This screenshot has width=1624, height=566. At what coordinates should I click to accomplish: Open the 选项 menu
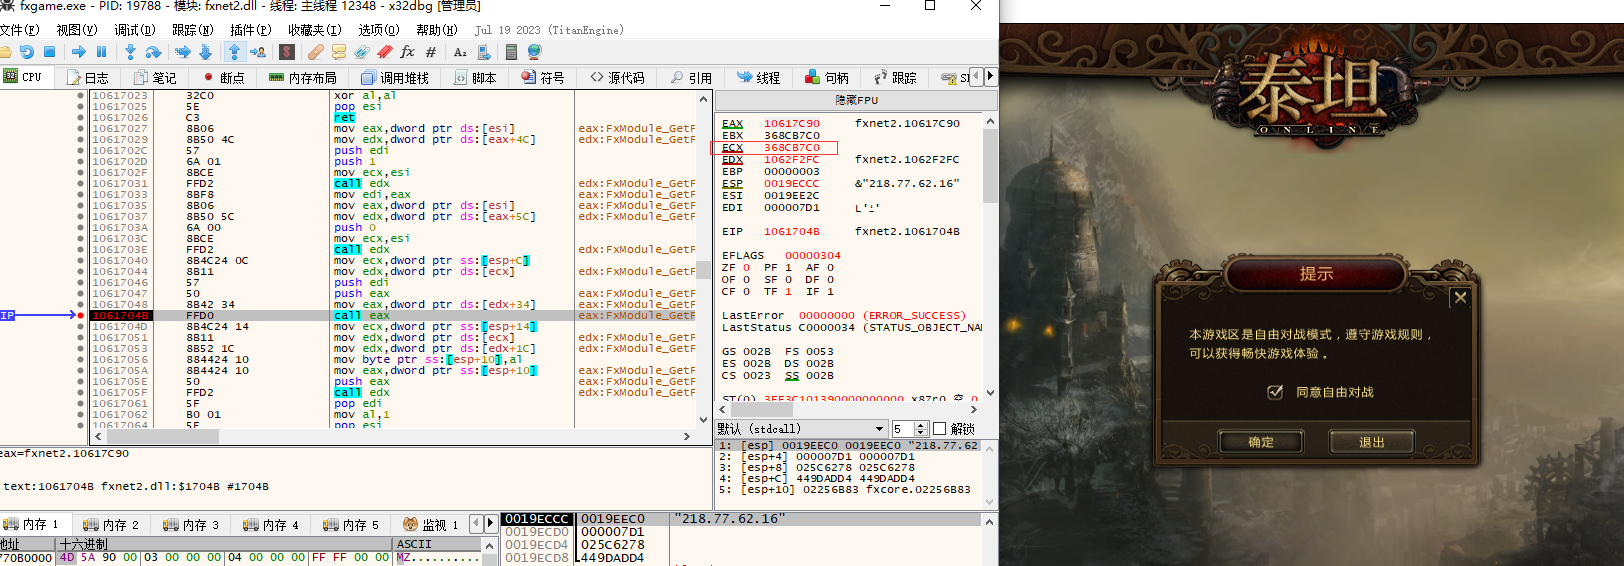(x=378, y=30)
